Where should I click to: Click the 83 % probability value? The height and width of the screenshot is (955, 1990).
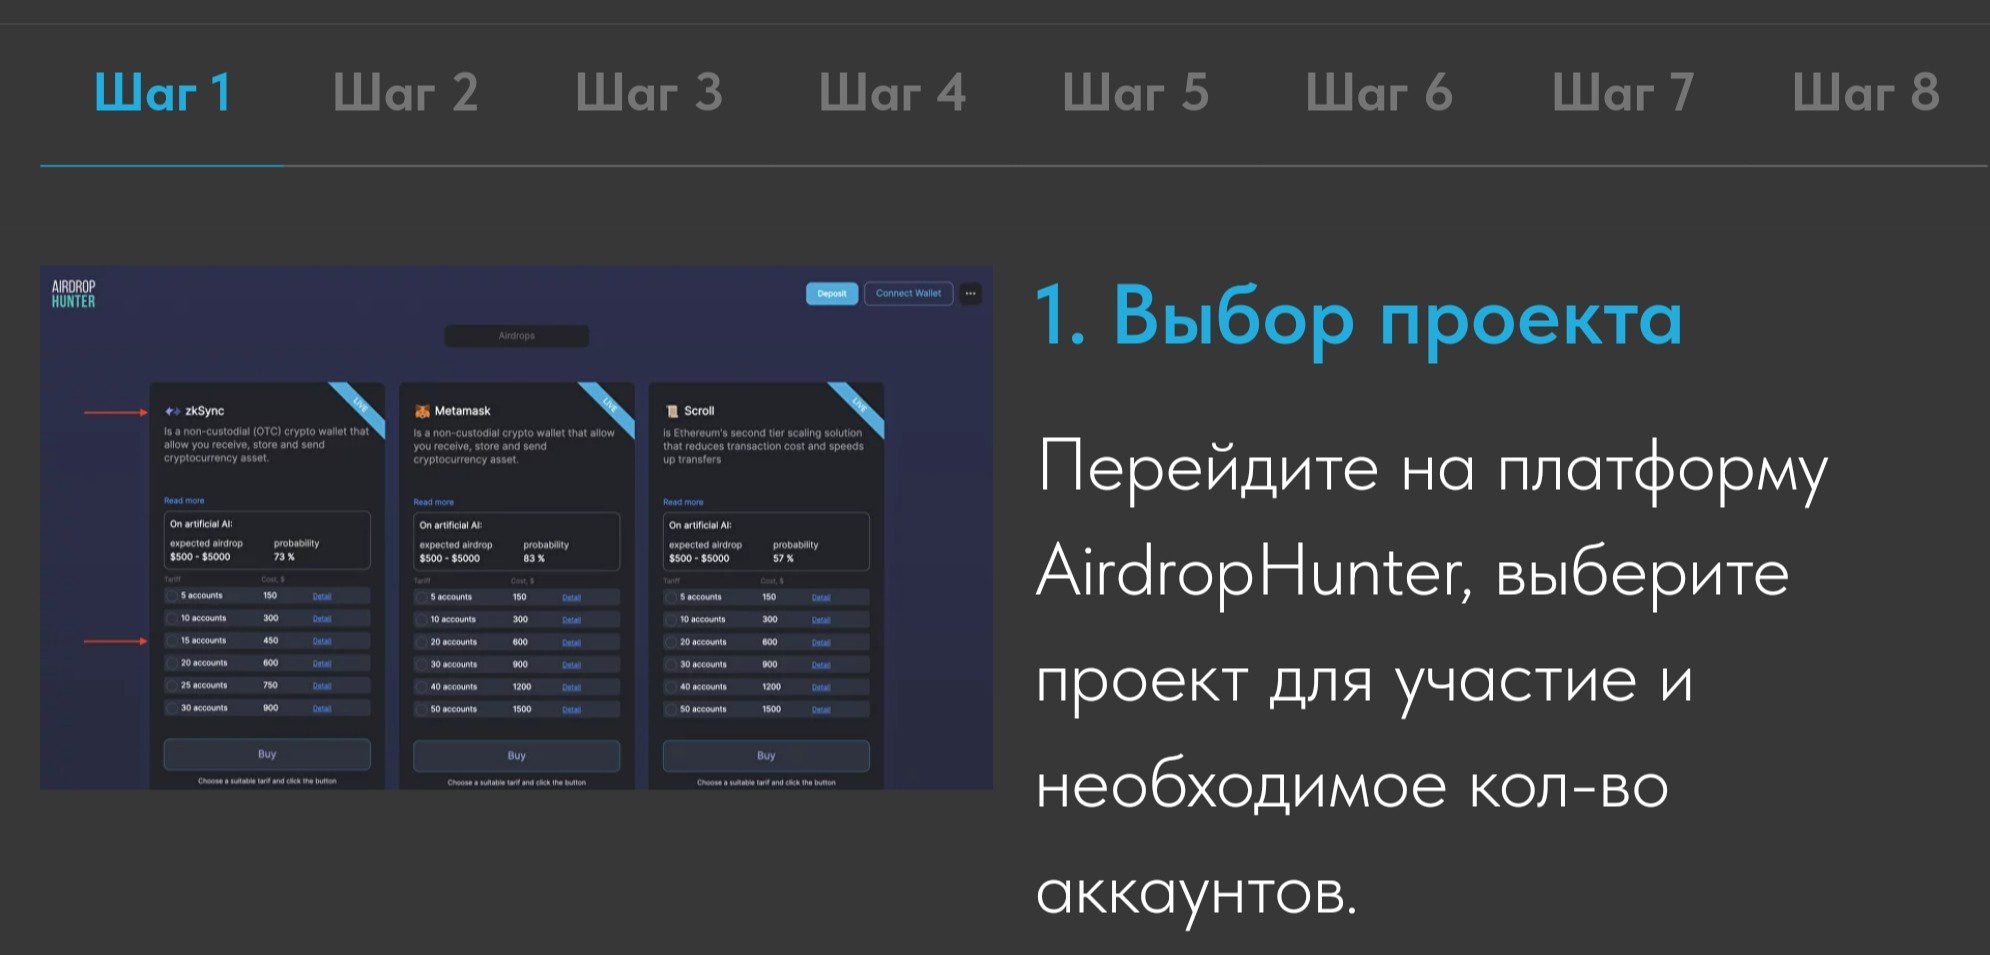pyautogui.click(x=534, y=559)
